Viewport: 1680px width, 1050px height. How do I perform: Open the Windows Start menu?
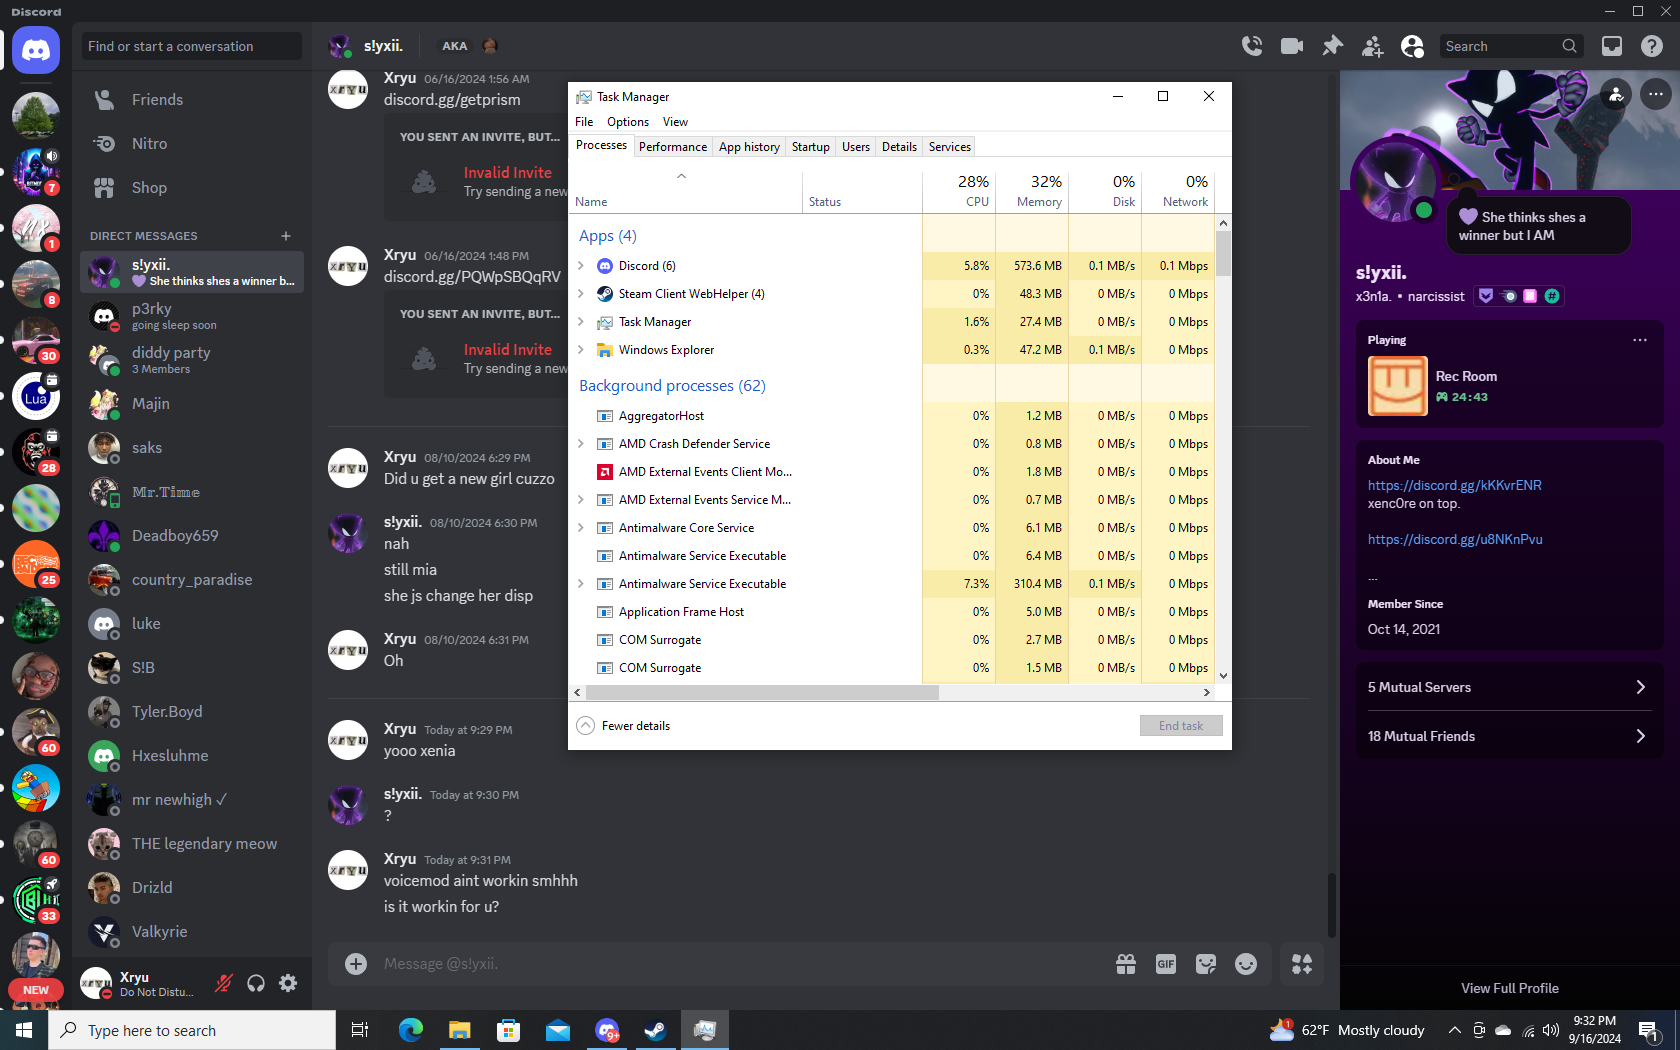pos(24,1030)
